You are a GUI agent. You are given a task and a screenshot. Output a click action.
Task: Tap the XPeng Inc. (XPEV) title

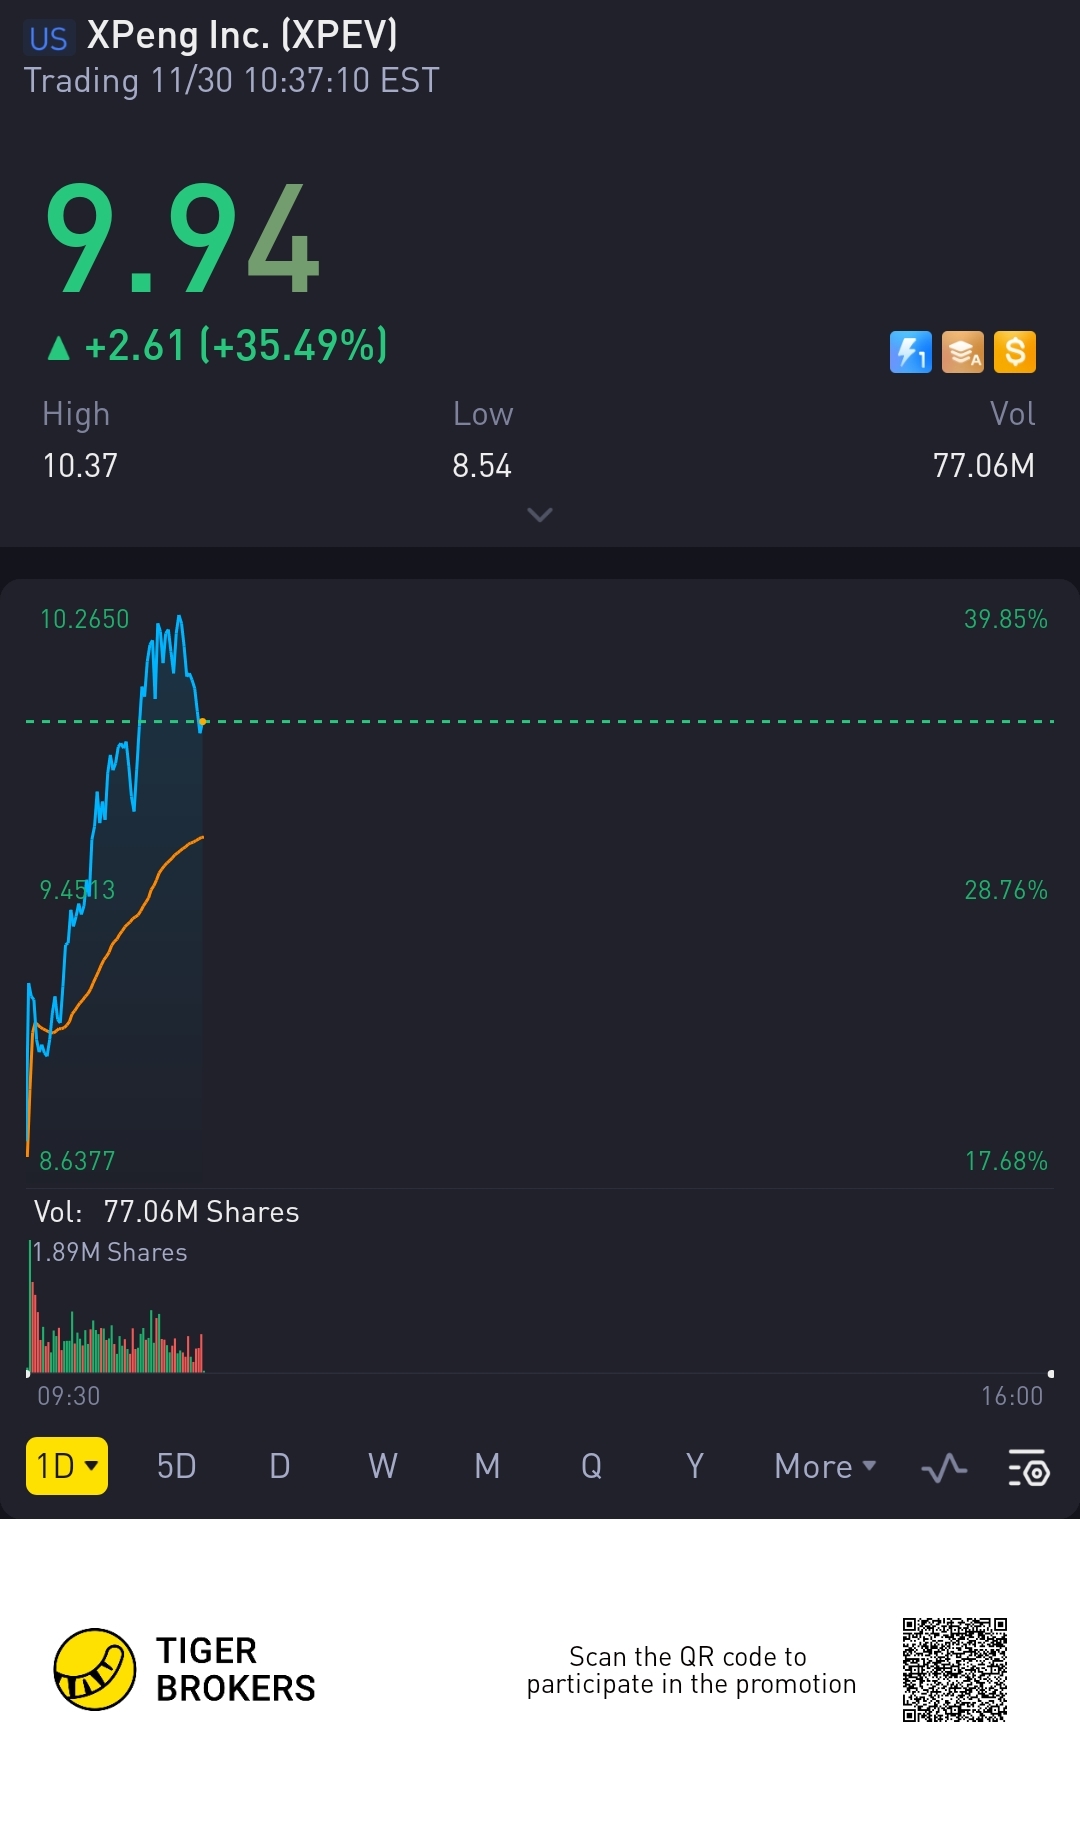point(242,36)
